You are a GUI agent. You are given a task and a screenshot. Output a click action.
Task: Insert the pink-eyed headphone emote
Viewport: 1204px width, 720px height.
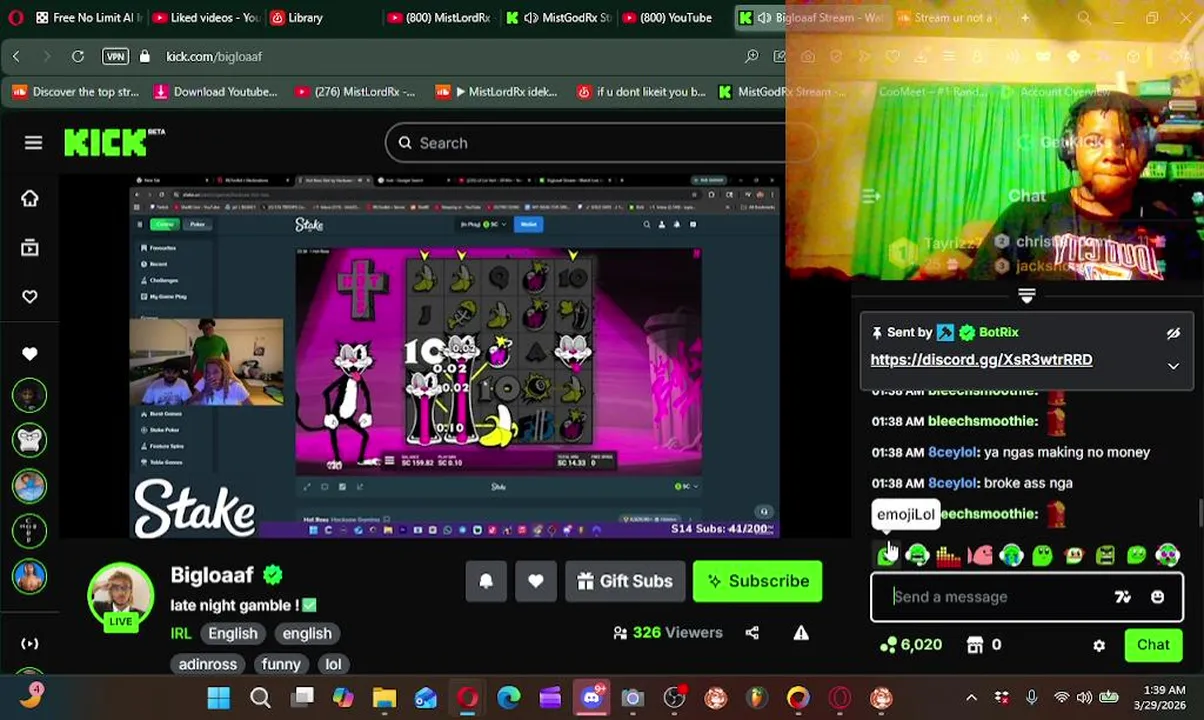click(1167, 555)
